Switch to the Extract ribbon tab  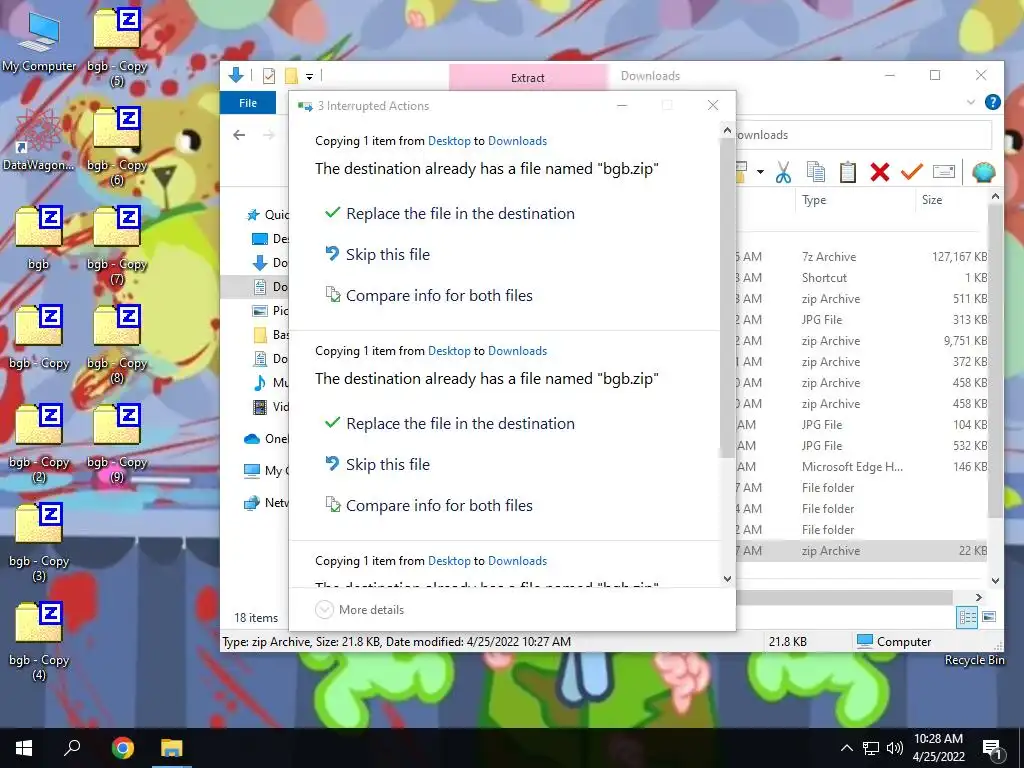click(x=528, y=78)
